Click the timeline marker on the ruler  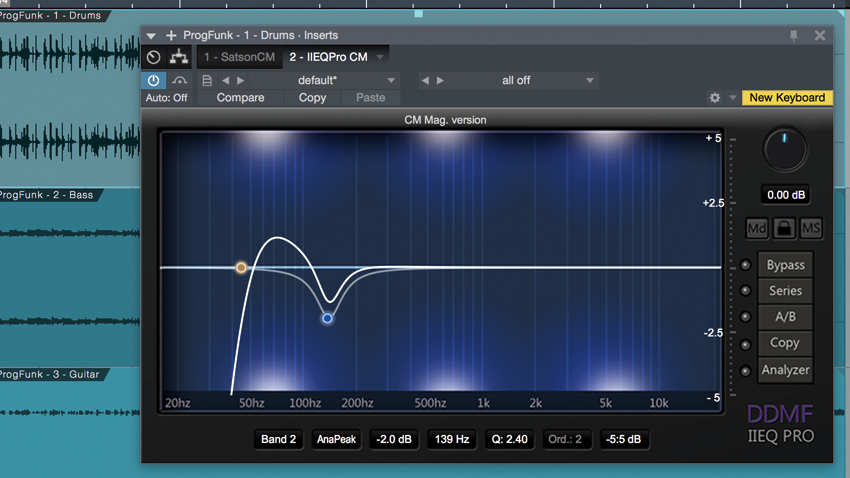click(x=418, y=14)
